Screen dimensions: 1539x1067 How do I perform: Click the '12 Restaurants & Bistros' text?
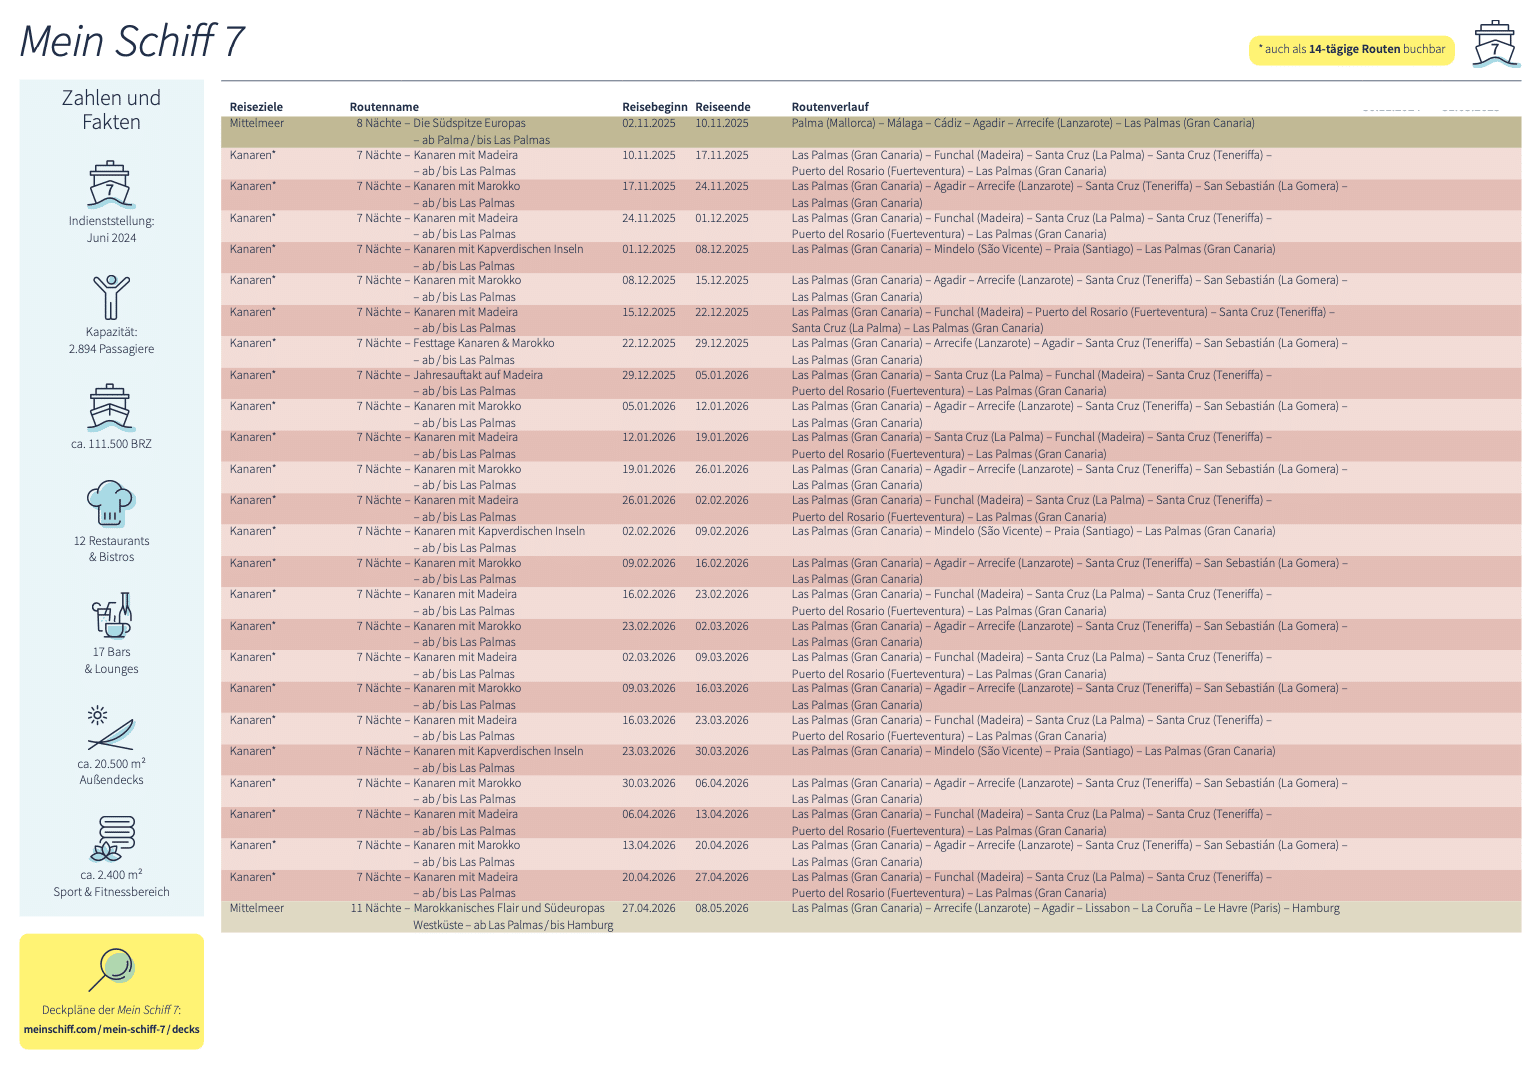[111, 549]
